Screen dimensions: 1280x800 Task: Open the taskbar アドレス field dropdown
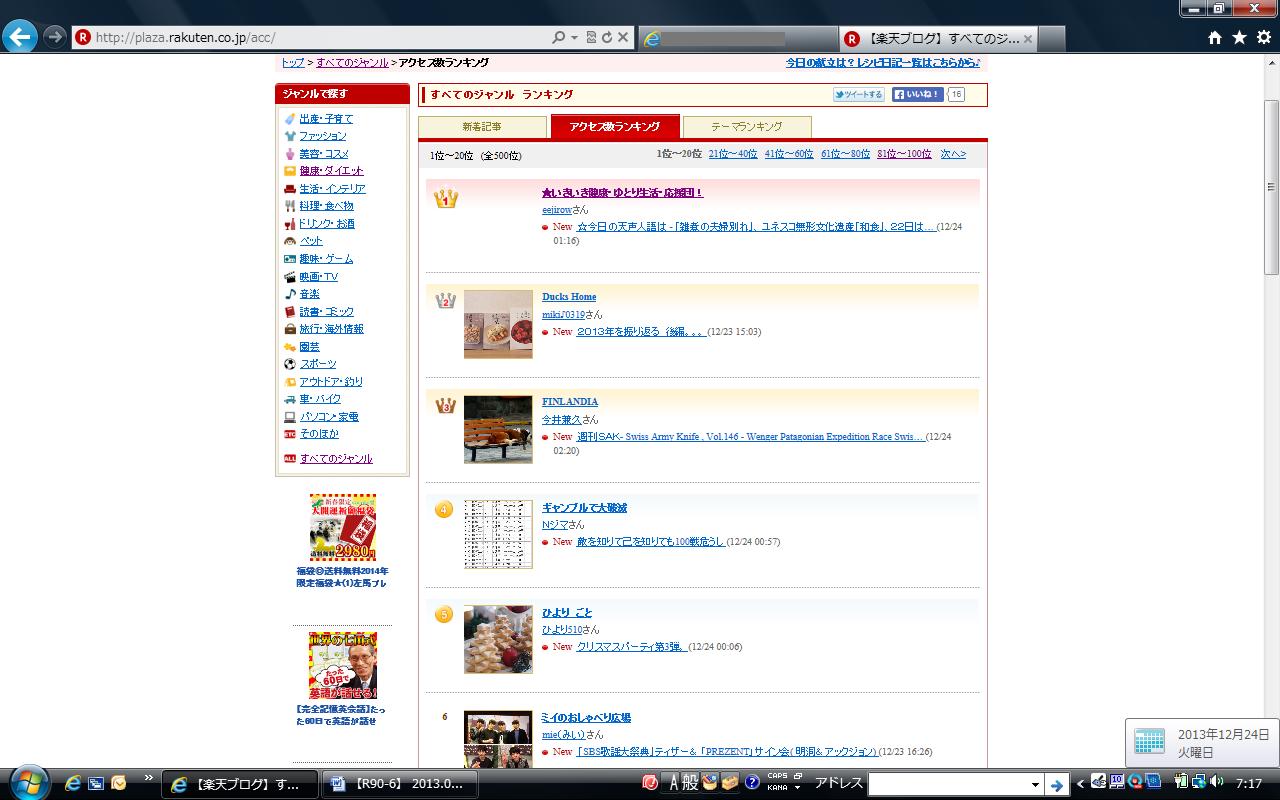[1036, 785]
